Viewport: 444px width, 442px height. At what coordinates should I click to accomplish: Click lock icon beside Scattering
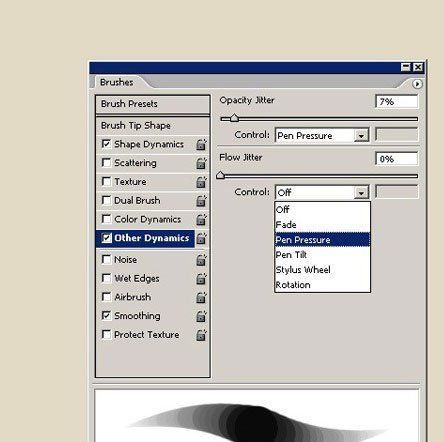201,163
